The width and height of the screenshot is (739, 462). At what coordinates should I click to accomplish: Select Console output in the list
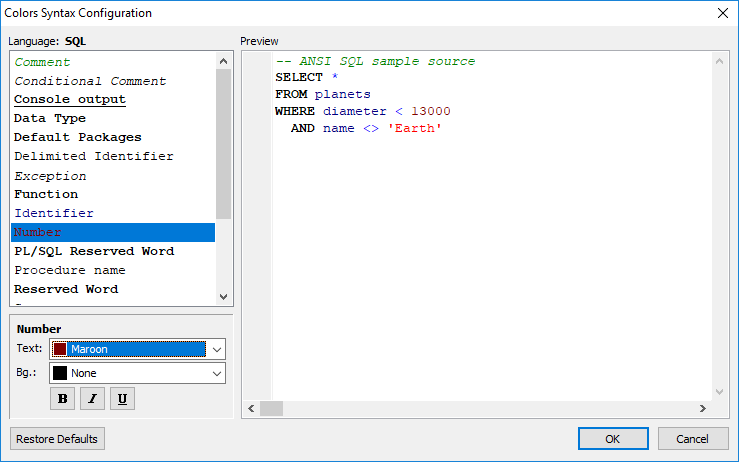coord(113,99)
